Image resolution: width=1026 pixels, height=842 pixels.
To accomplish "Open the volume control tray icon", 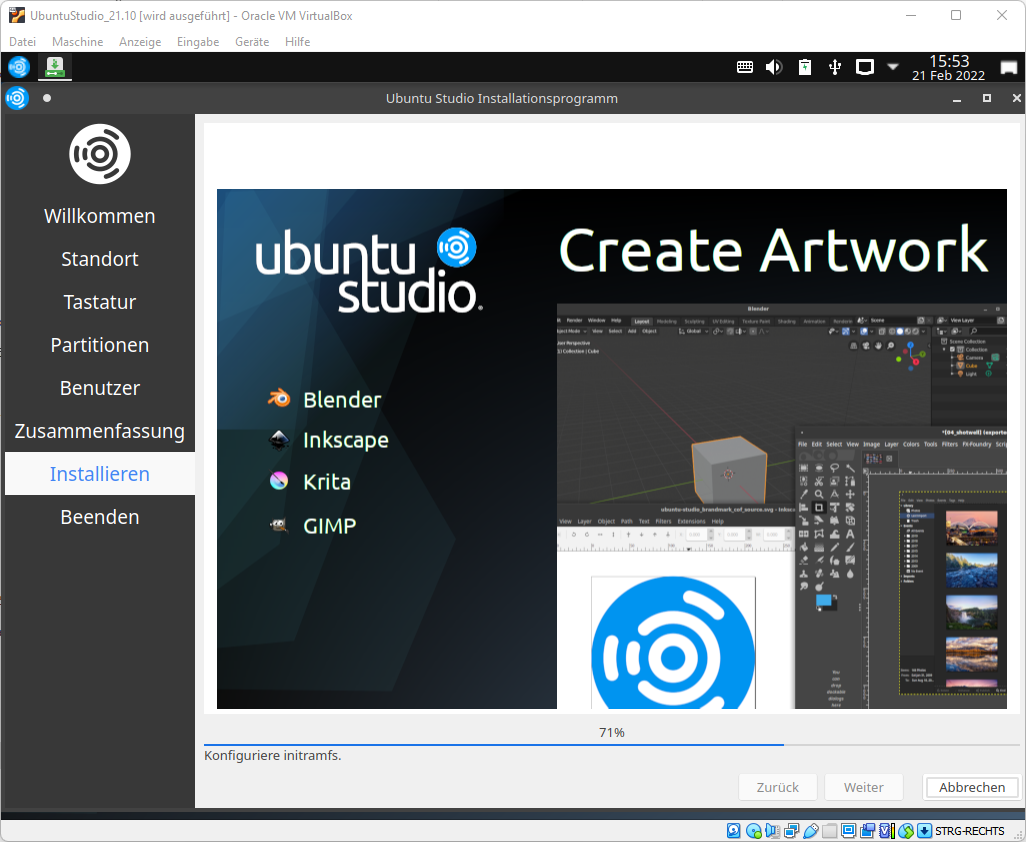I will 774,67.
